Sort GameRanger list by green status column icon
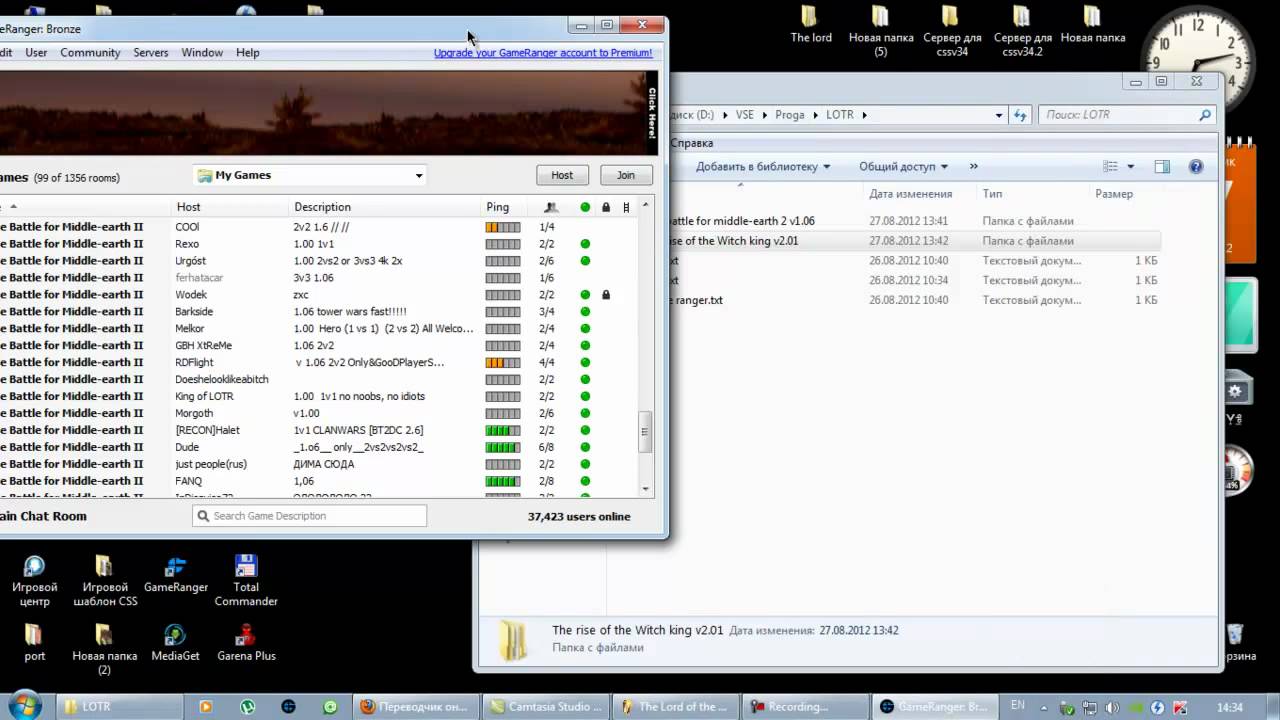 585,207
